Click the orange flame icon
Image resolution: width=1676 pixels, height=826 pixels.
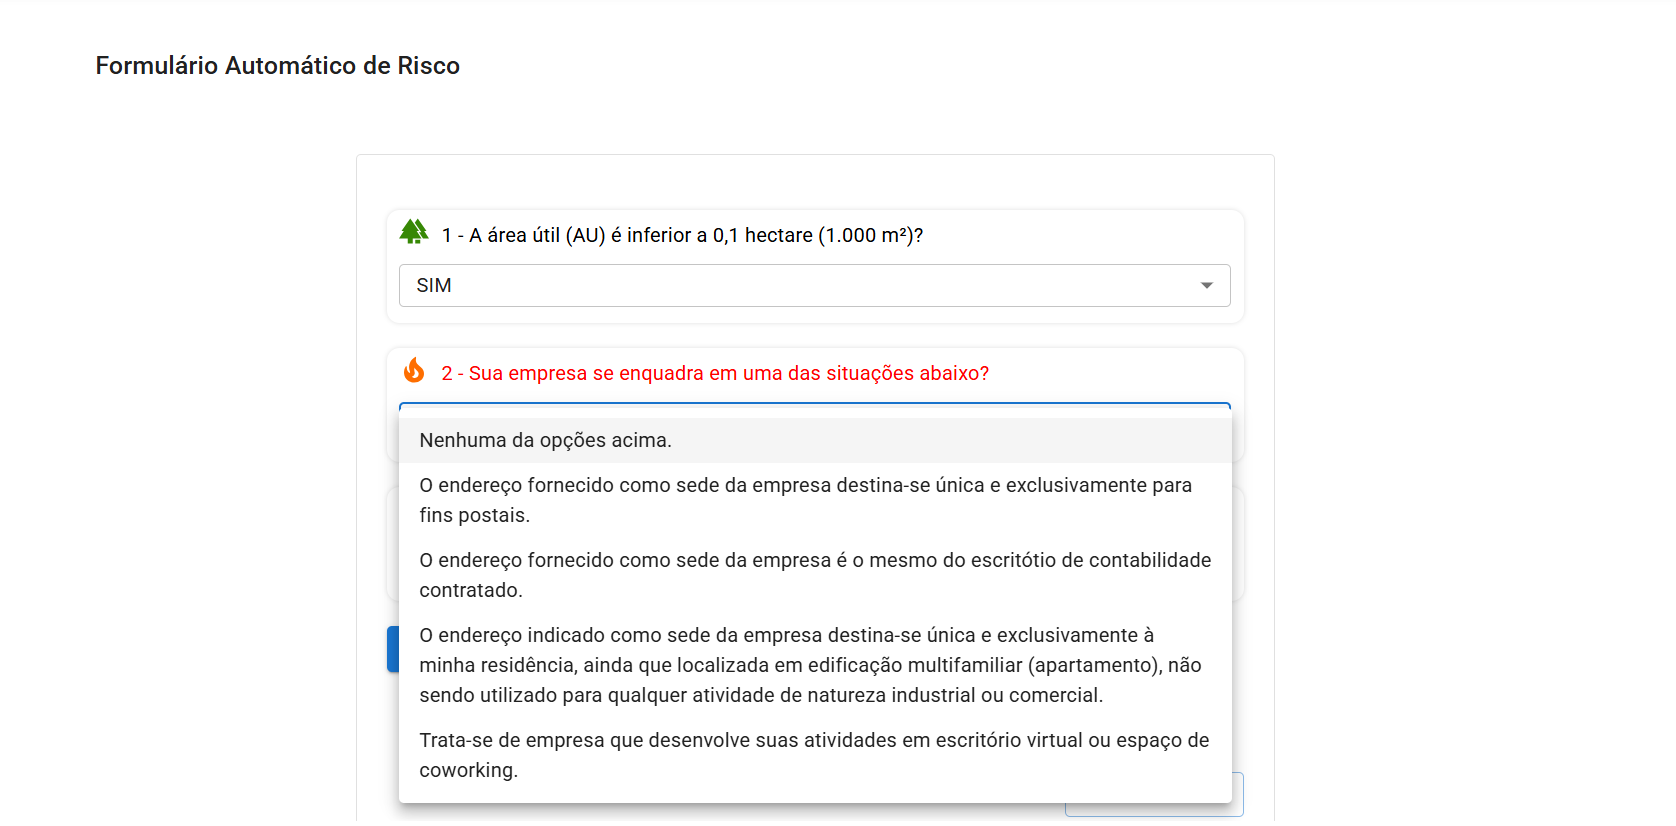coord(414,370)
